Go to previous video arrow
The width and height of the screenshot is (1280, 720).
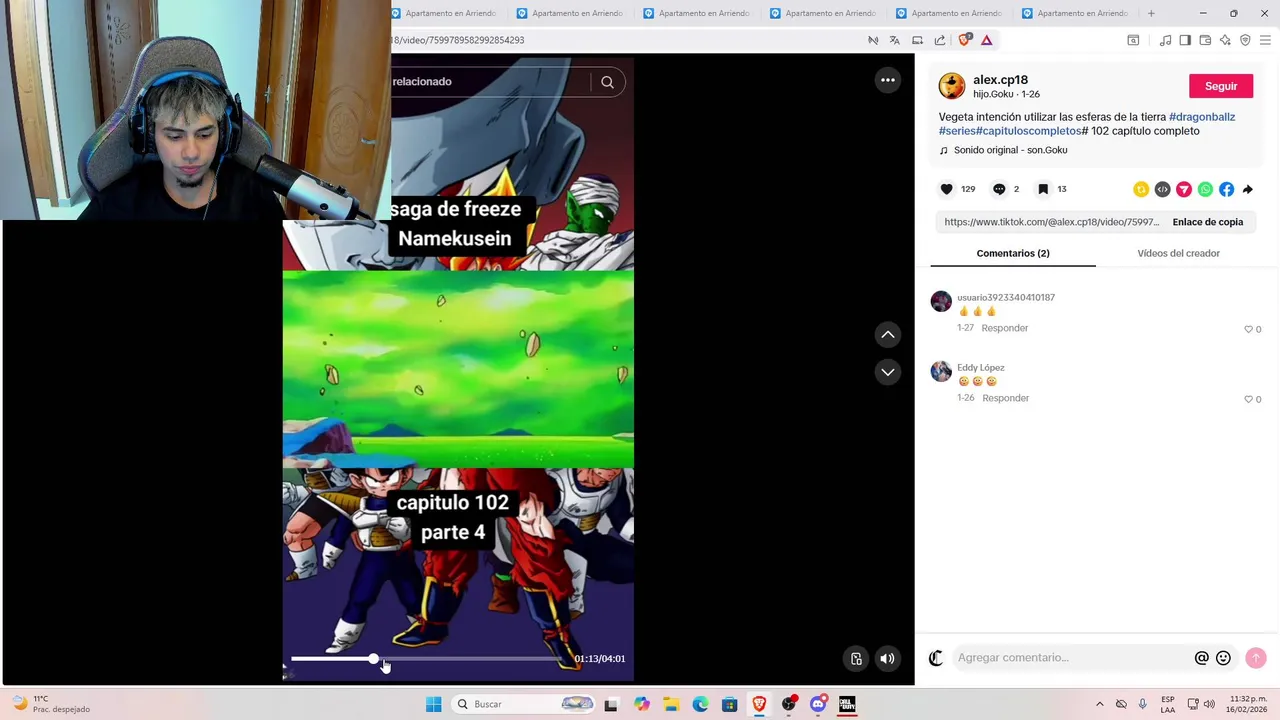click(888, 334)
